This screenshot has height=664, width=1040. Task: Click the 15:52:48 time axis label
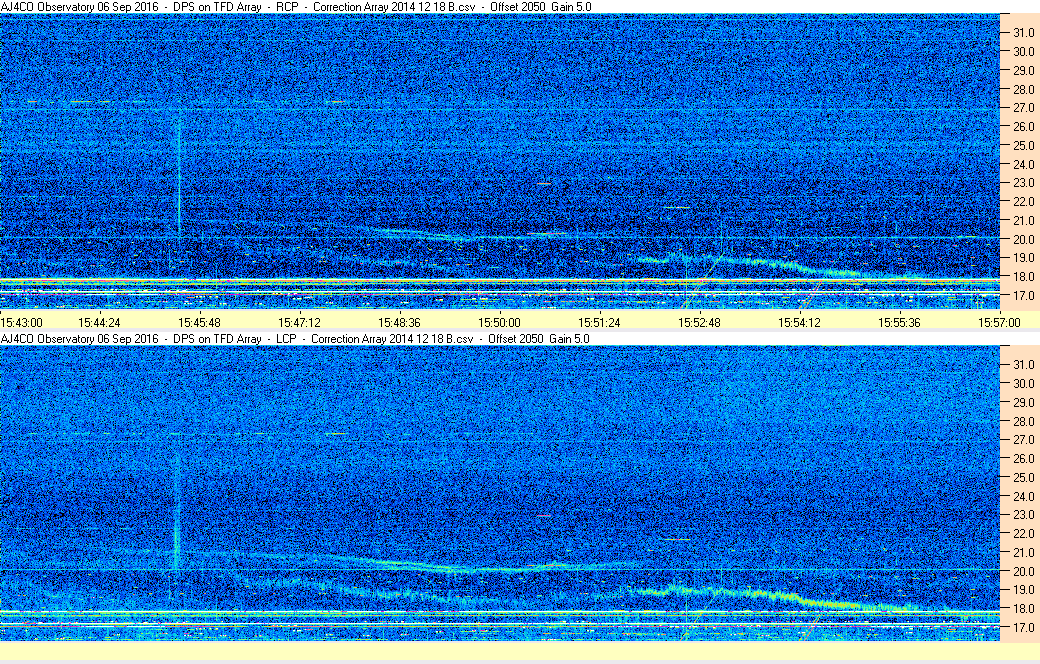click(x=699, y=322)
